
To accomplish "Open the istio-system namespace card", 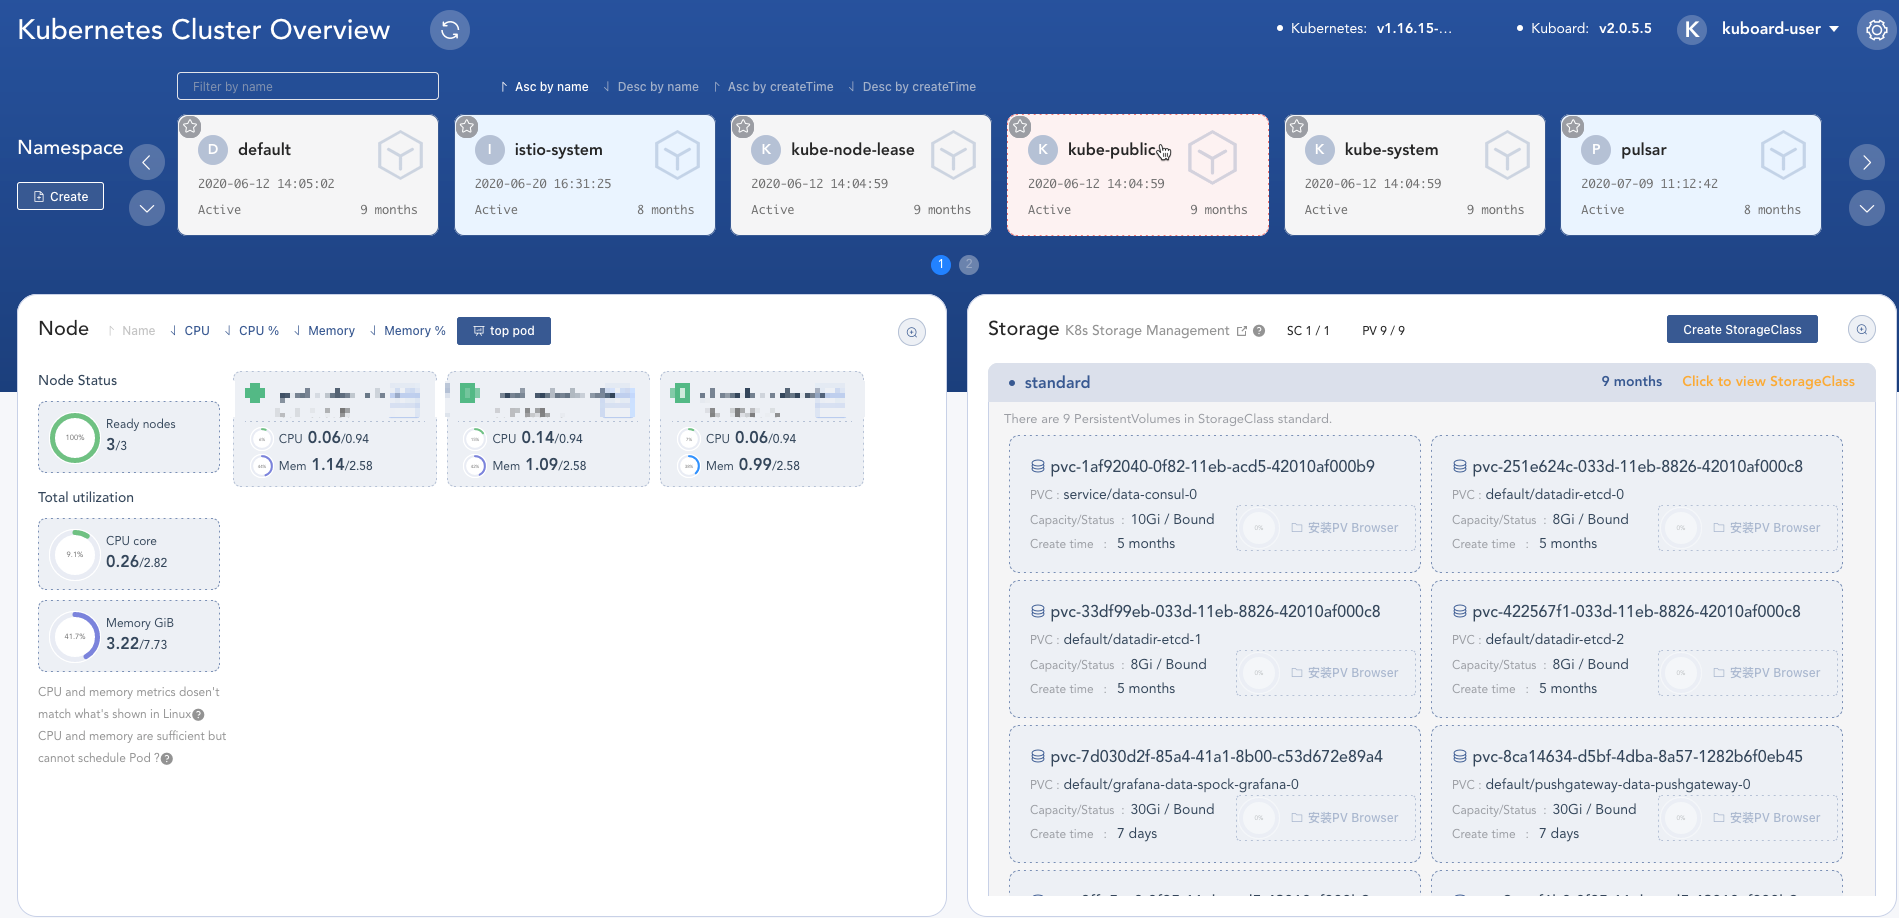I will [585, 175].
